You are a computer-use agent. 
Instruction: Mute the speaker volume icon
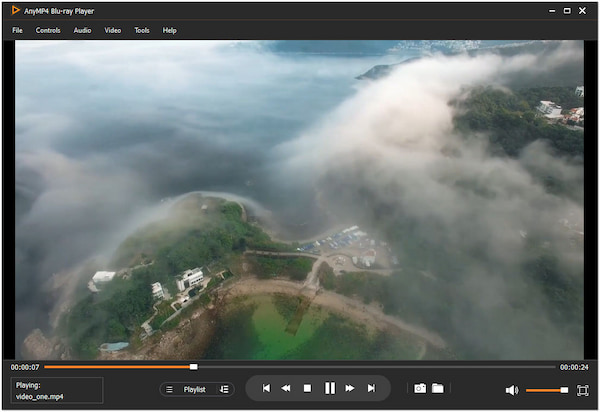[511, 390]
